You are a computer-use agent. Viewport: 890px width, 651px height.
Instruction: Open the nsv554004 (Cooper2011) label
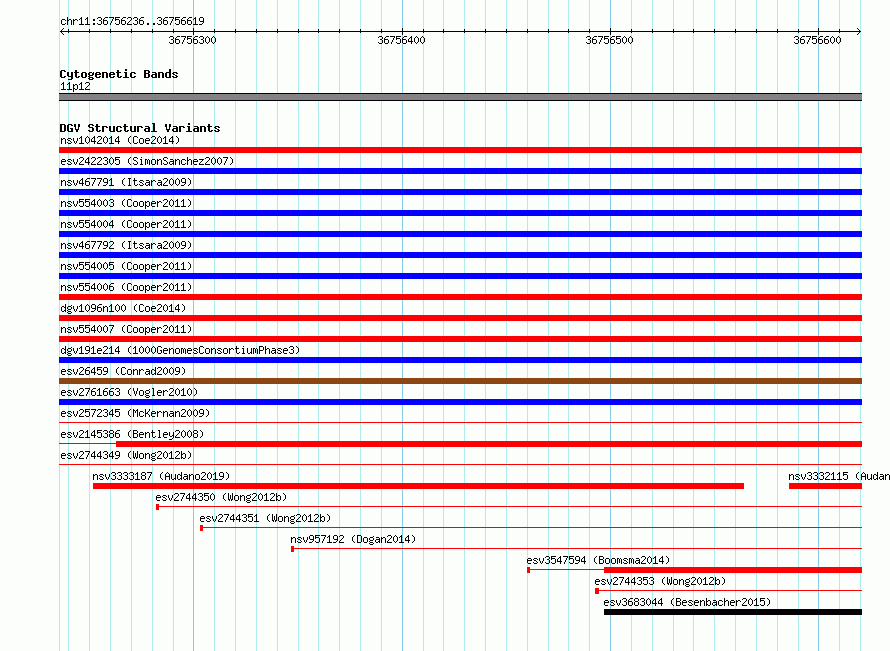(x=126, y=224)
